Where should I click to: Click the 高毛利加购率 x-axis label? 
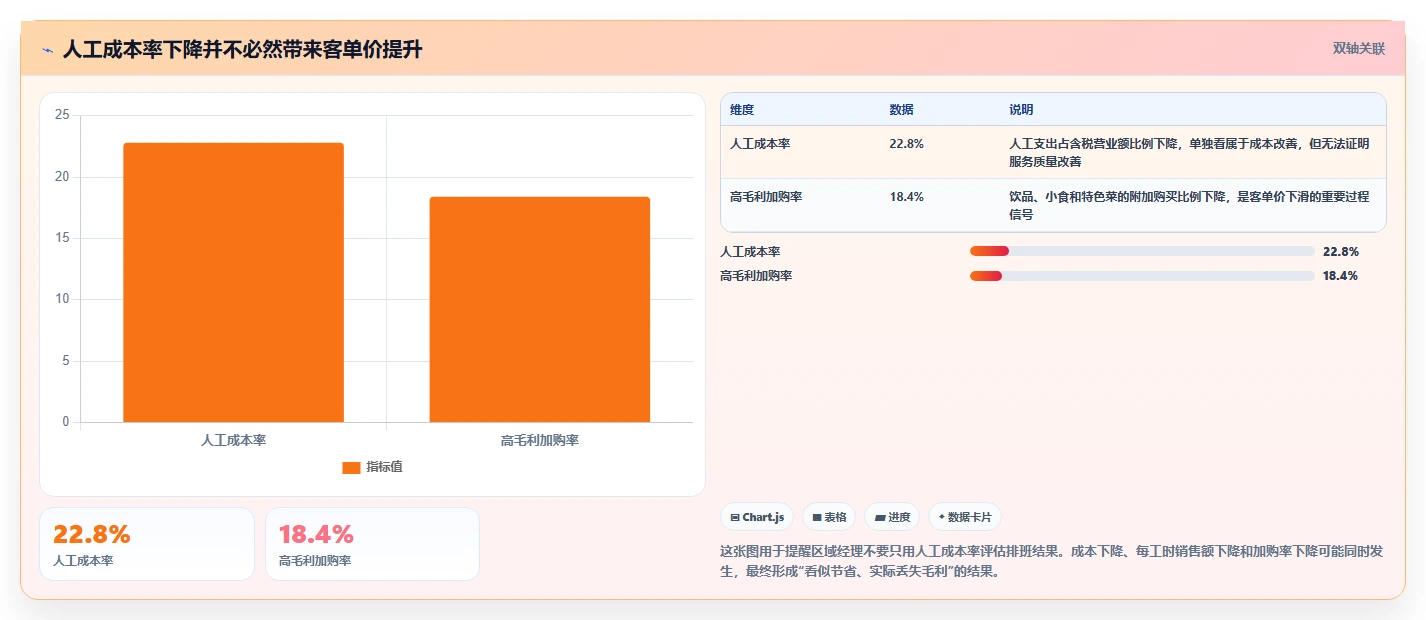[540, 440]
